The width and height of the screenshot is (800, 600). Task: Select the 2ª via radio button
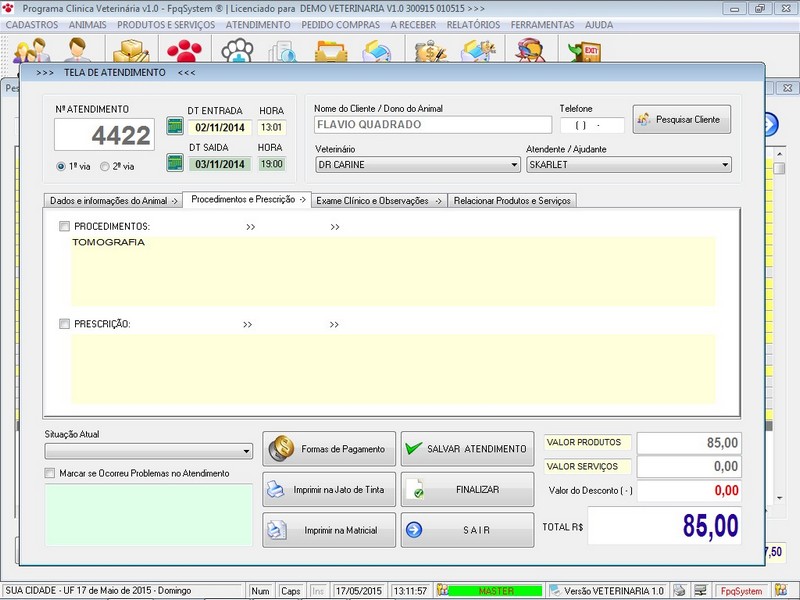(x=104, y=167)
